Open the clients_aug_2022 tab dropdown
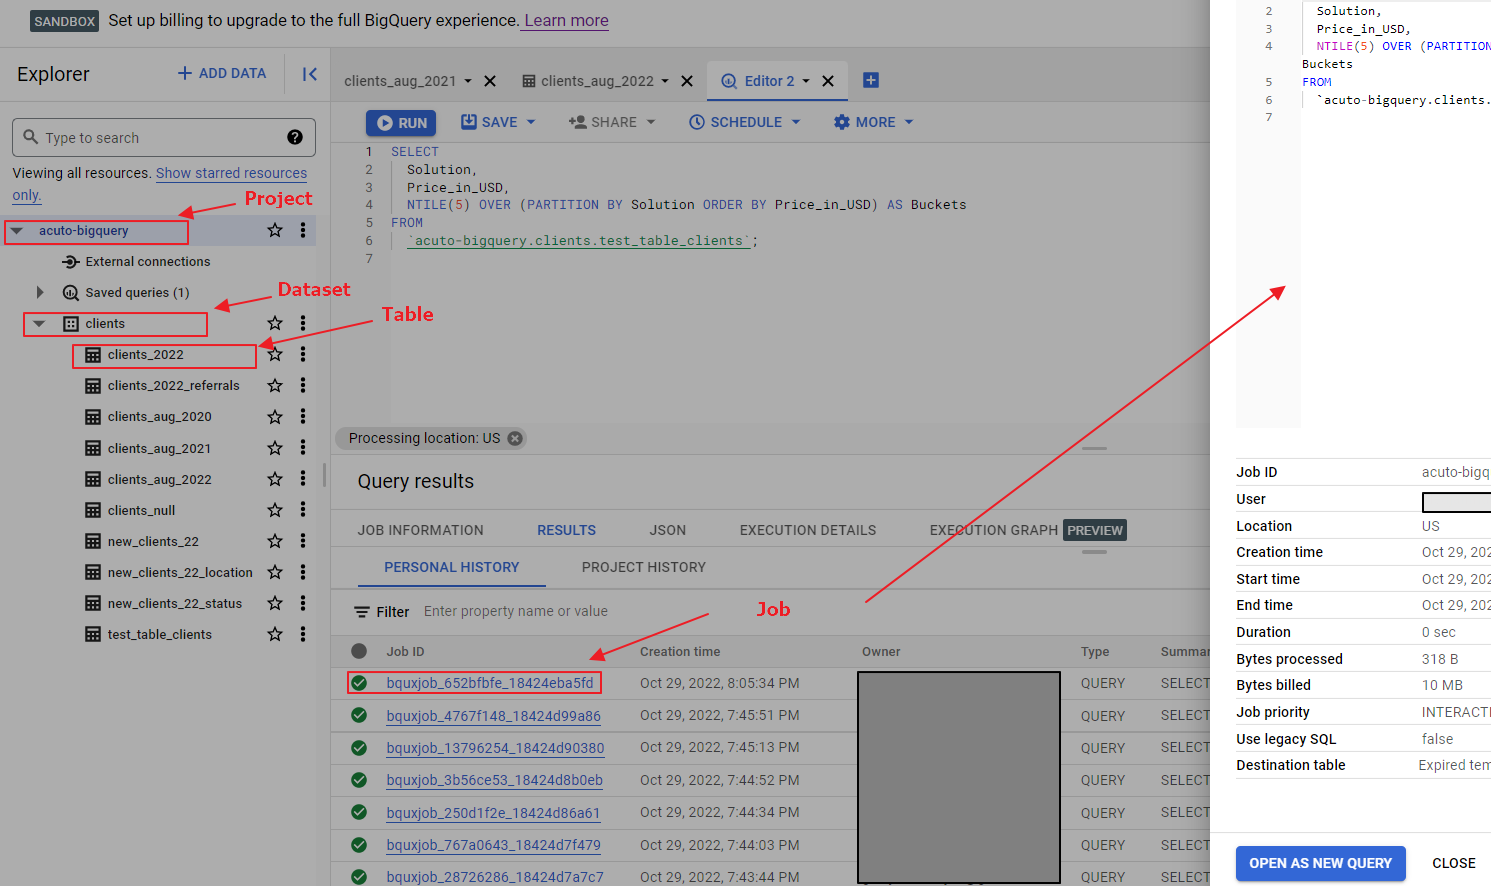The image size is (1491, 886). click(665, 81)
